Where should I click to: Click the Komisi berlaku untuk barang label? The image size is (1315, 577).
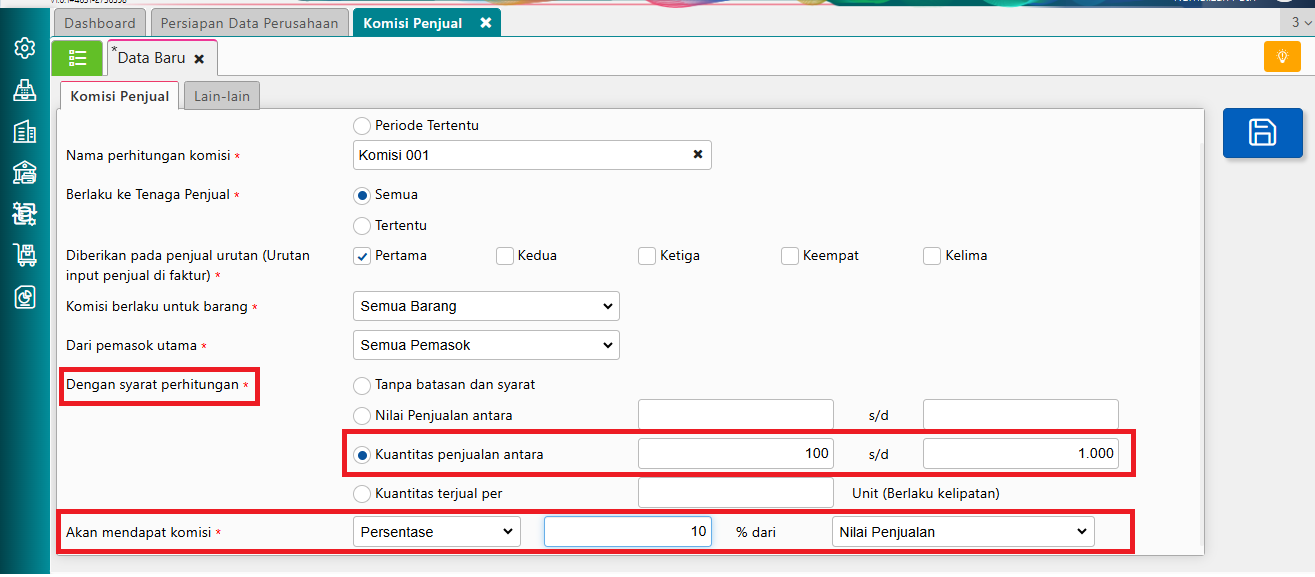pyautogui.click(x=156, y=307)
